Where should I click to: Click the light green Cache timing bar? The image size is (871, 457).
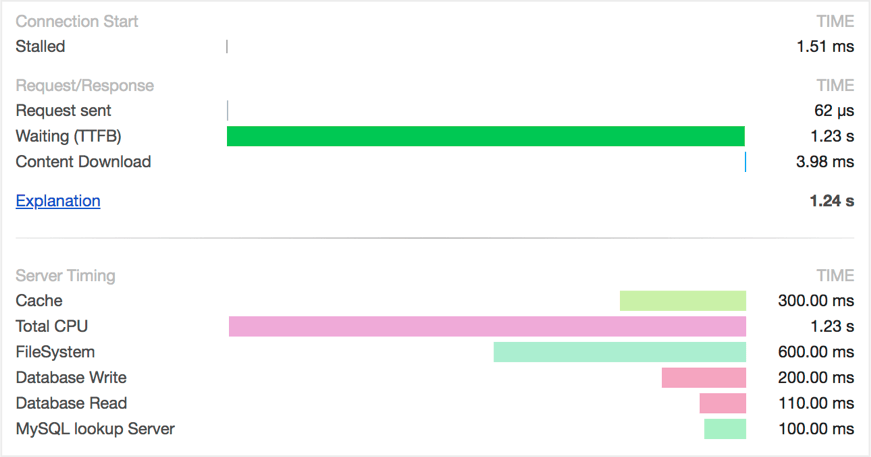(683, 301)
